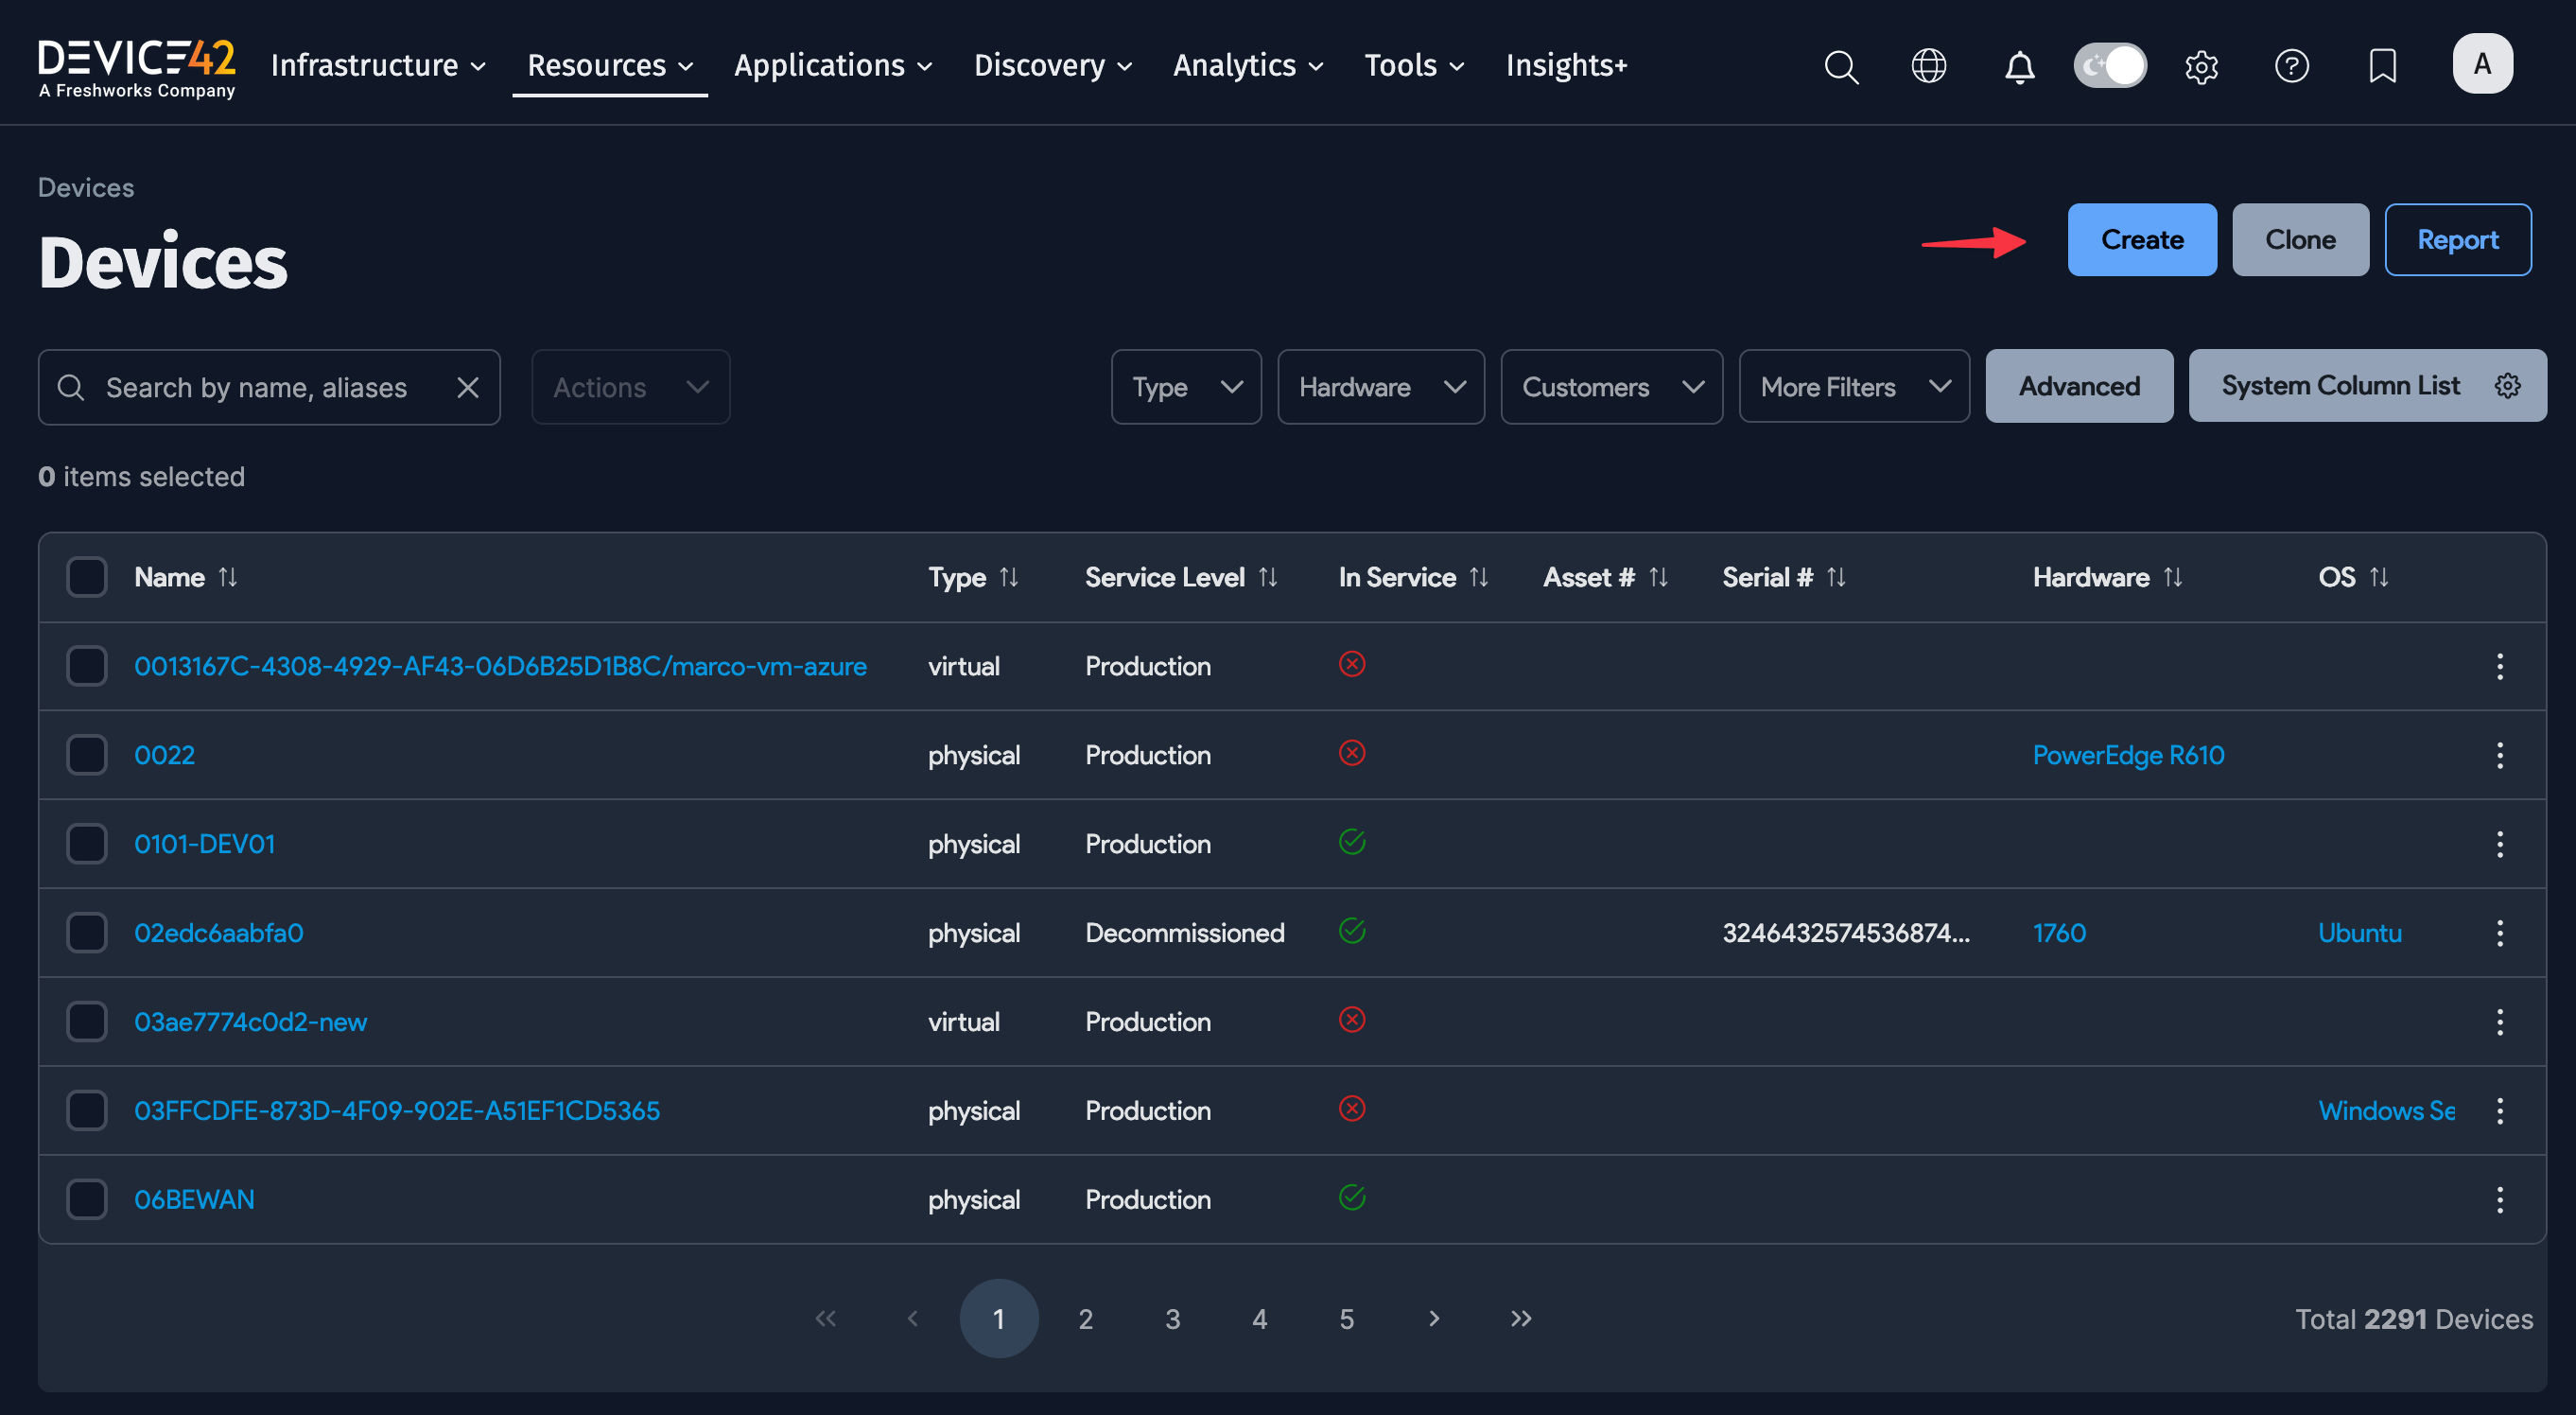Expand the Type filter dropdown

point(1186,387)
